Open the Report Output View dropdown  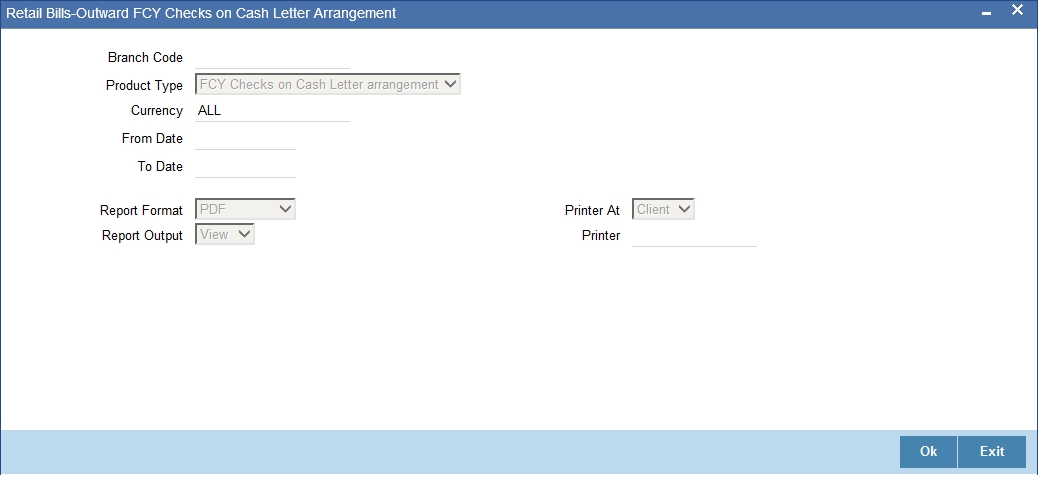225,234
